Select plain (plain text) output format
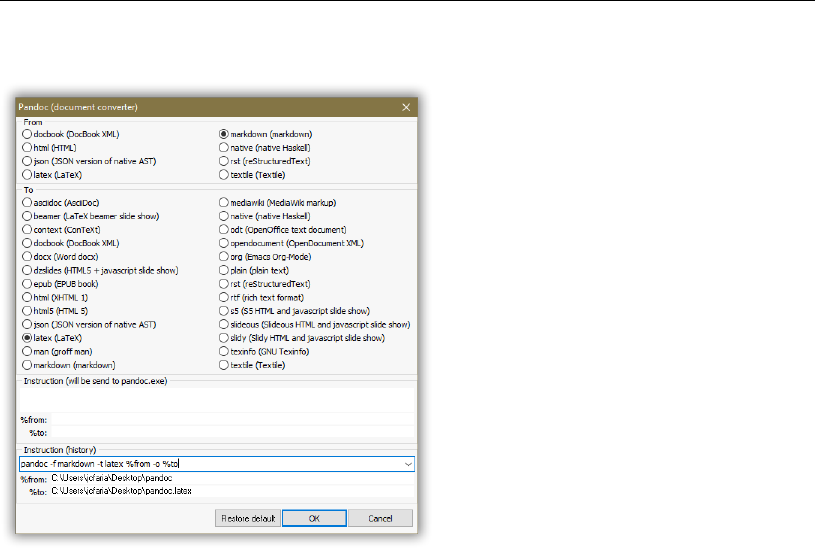The height and width of the screenshot is (549, 815). [254, 270]
